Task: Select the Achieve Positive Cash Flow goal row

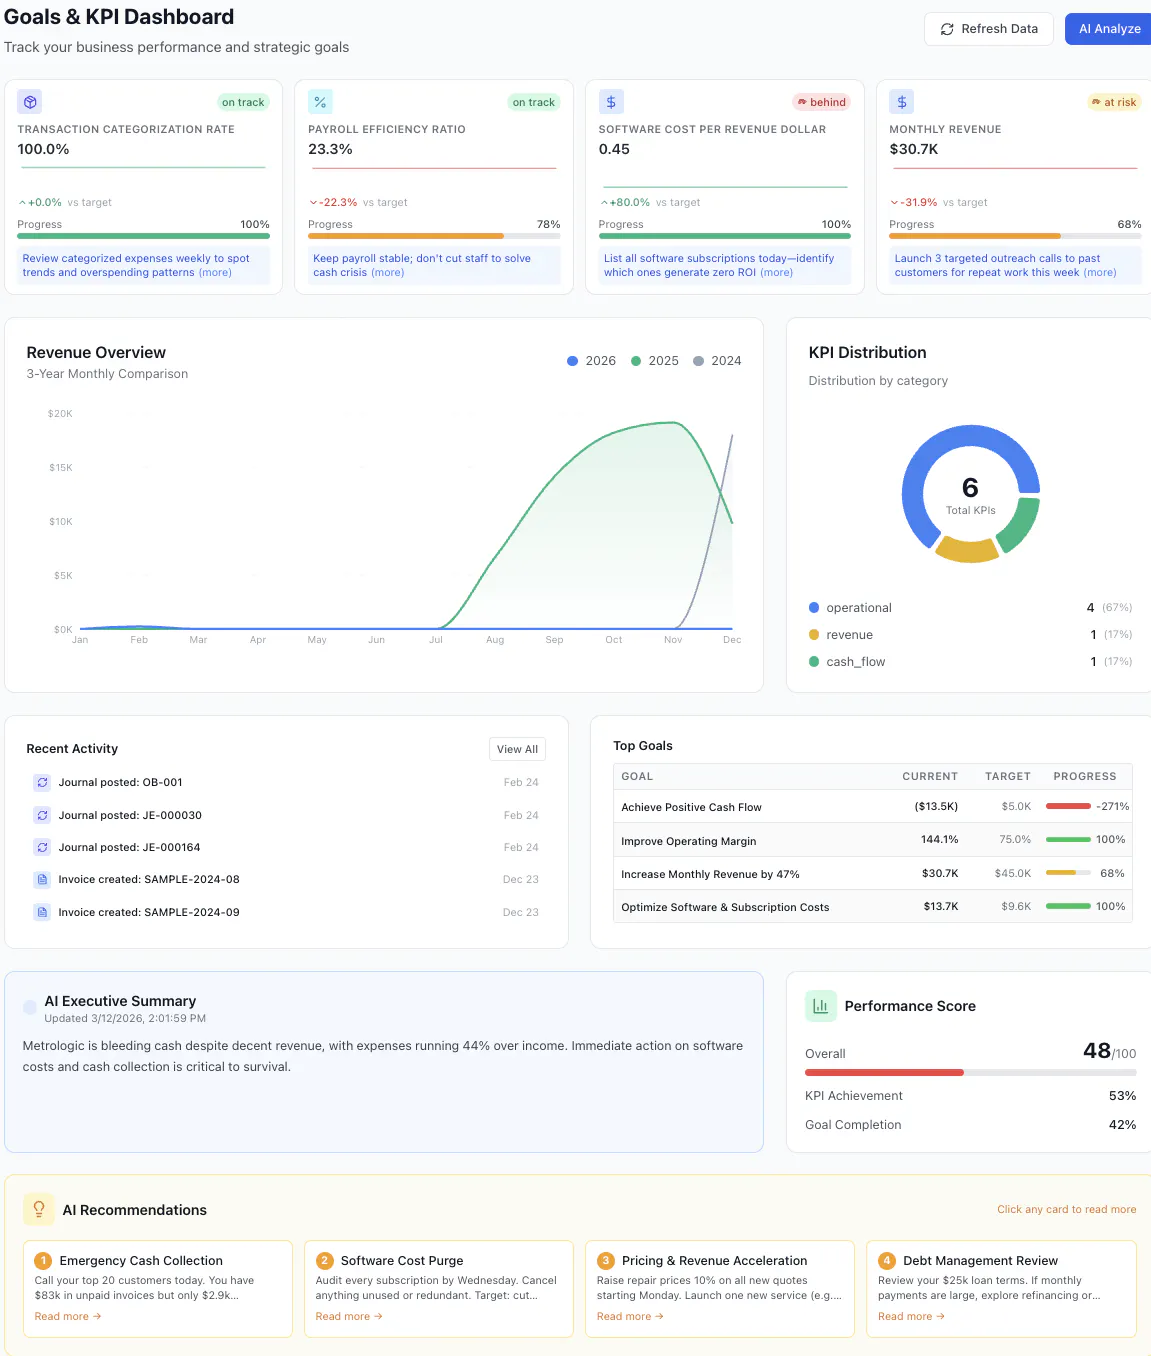Action: click(x=873, y=807)
